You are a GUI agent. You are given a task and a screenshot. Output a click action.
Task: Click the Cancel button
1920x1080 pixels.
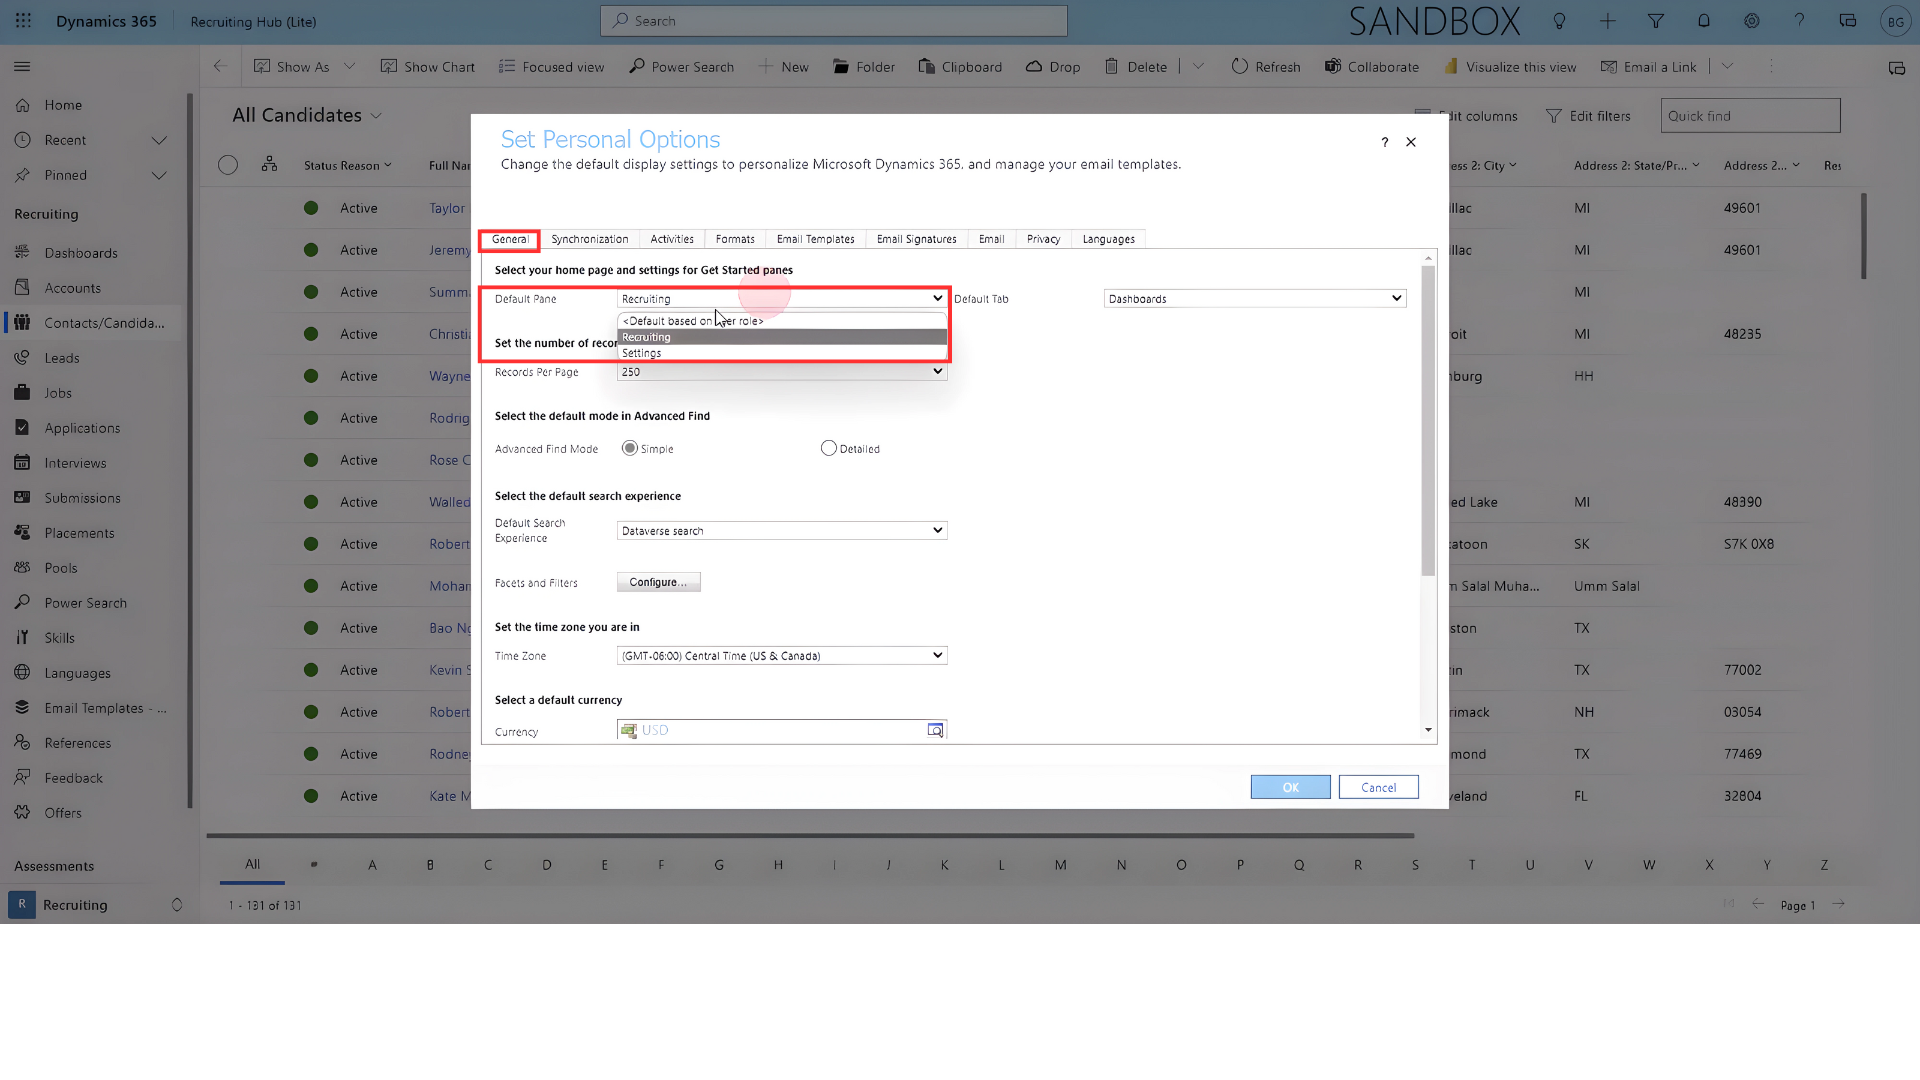coord(1379,787)
